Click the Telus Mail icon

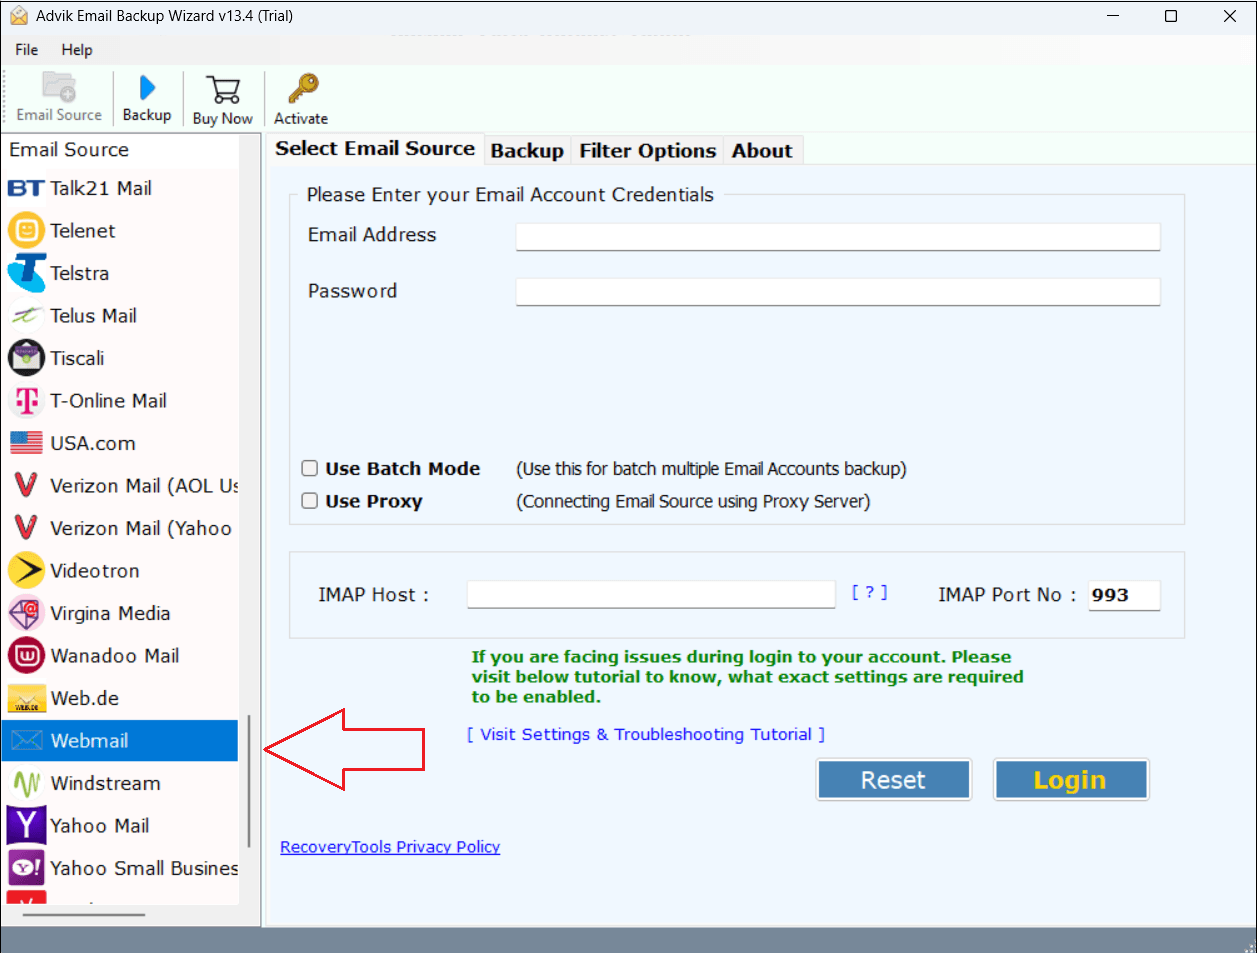26,316
